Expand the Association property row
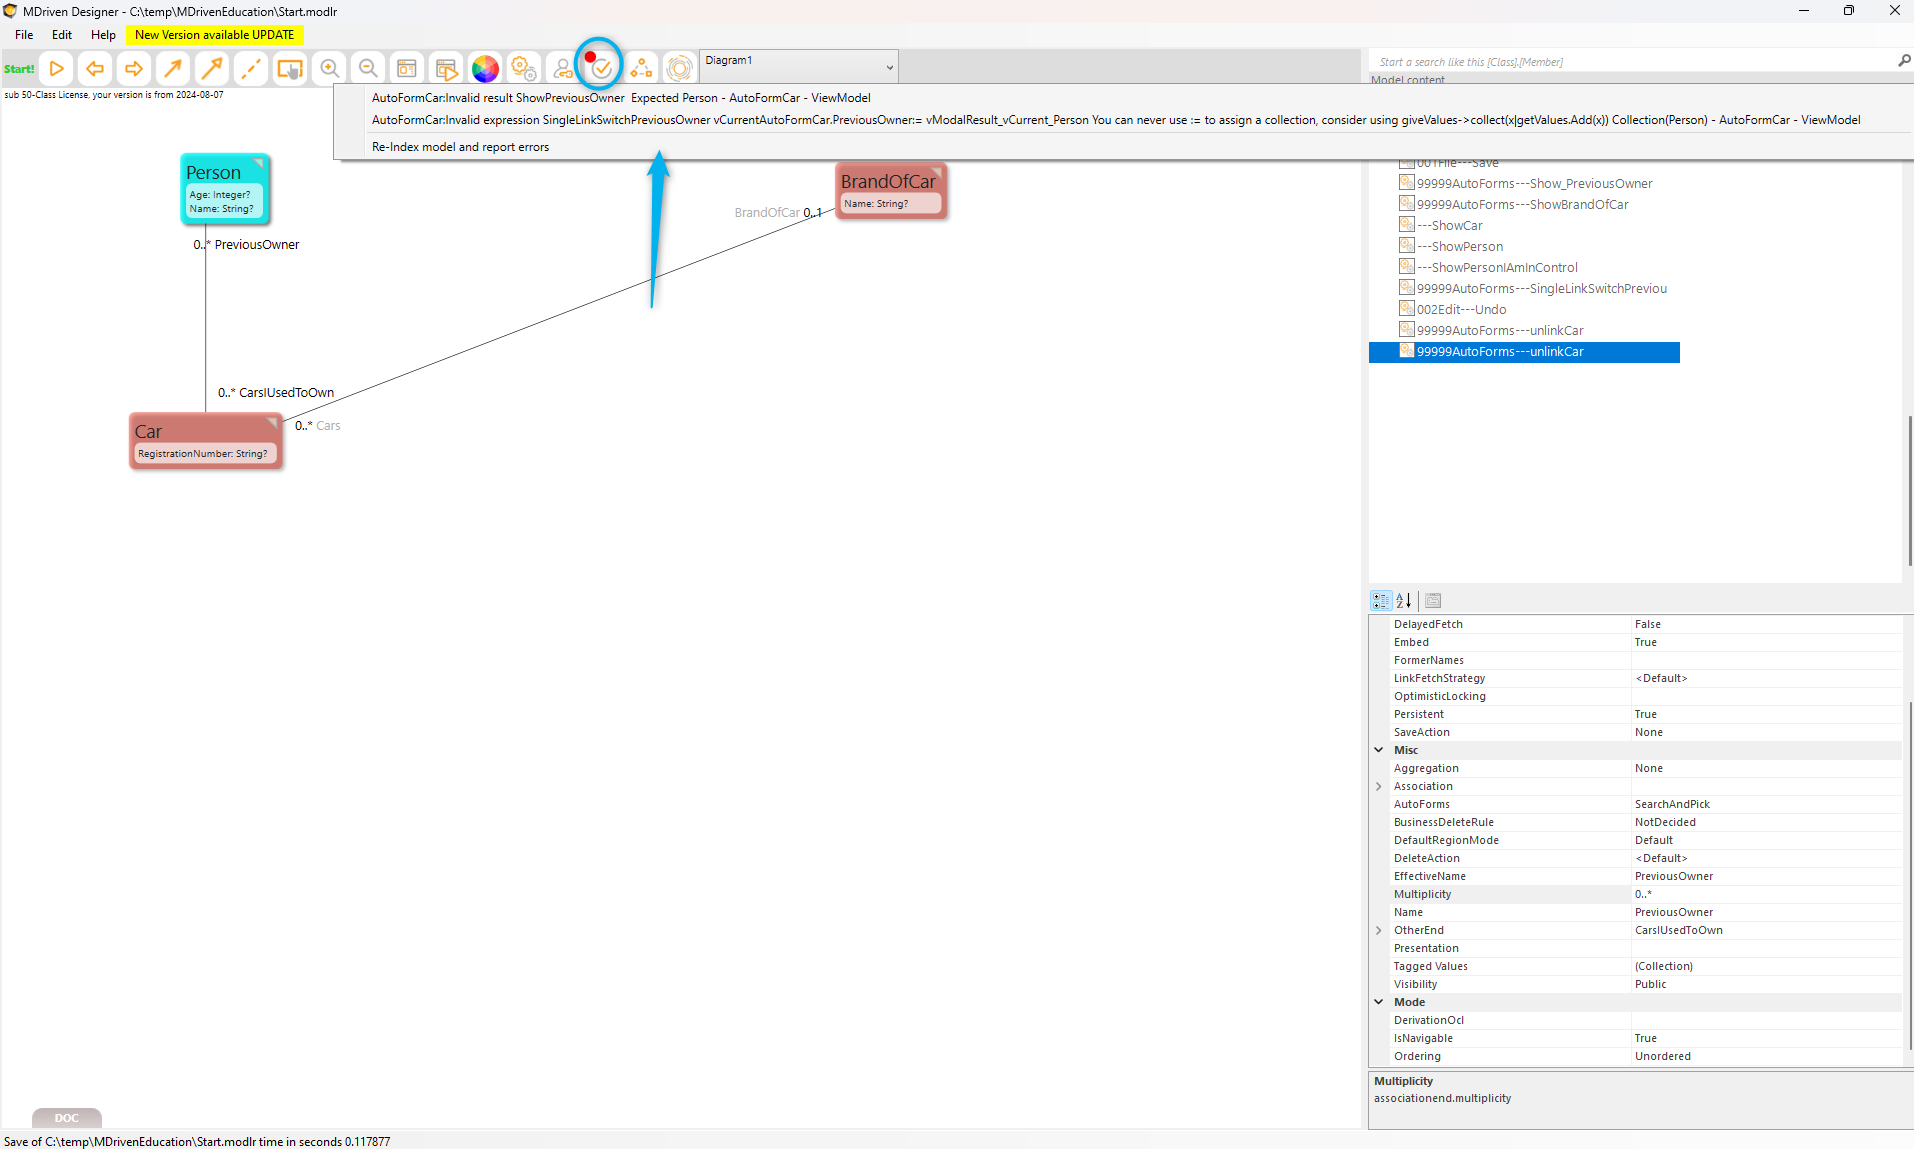This screenshot has width=1914, height=1149. coord(1379,787)
